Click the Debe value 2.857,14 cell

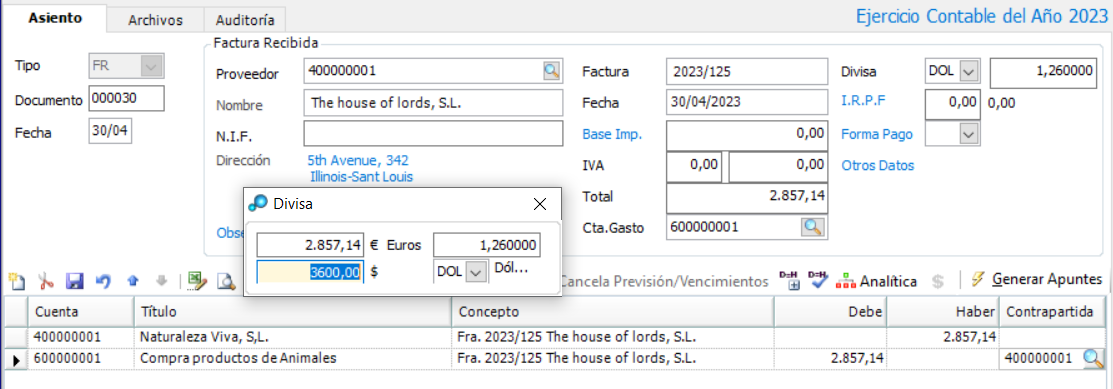830,359
